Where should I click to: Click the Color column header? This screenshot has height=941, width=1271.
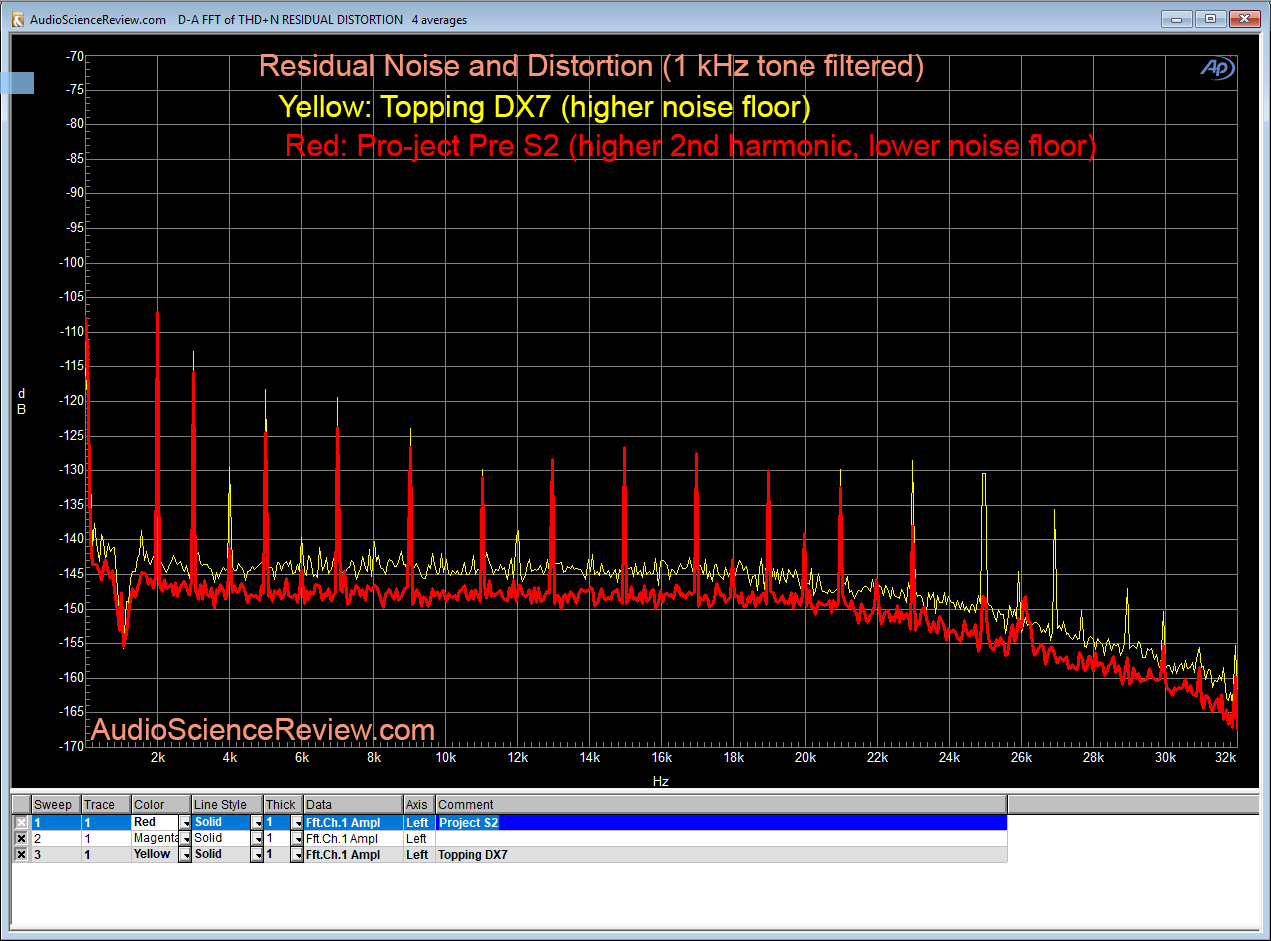161,804
